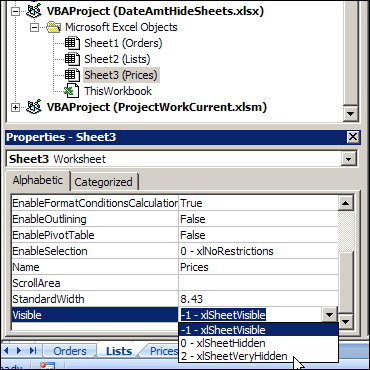Open the Prices sheet tab
The image size is (370, 370).
[163, 351]
